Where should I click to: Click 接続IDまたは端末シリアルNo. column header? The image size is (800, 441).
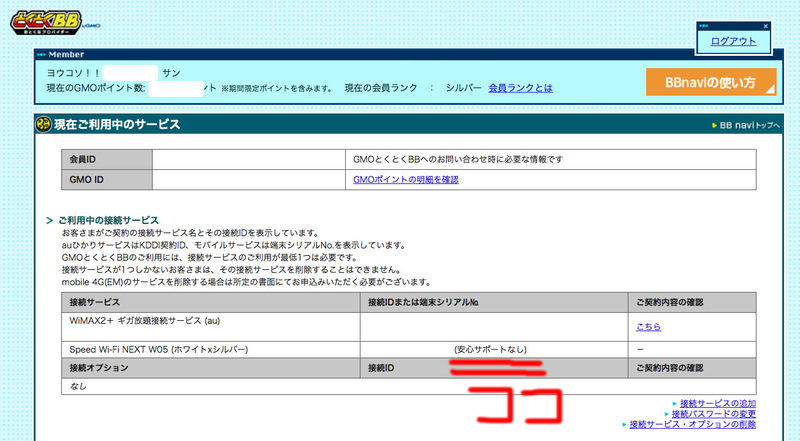(x=494, y=302)
